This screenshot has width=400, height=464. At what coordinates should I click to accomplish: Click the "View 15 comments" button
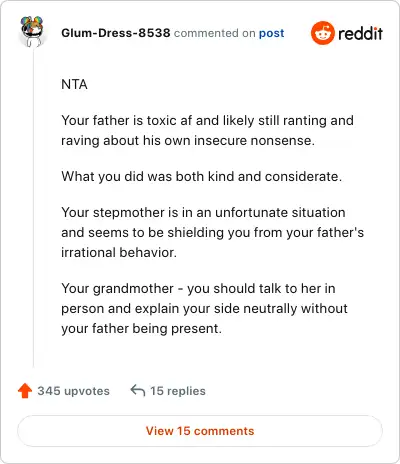200,431
